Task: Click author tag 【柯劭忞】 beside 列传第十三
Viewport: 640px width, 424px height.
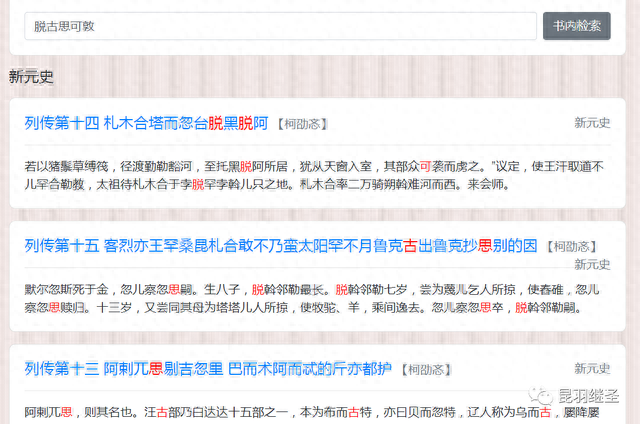Action: coord(426,370)
